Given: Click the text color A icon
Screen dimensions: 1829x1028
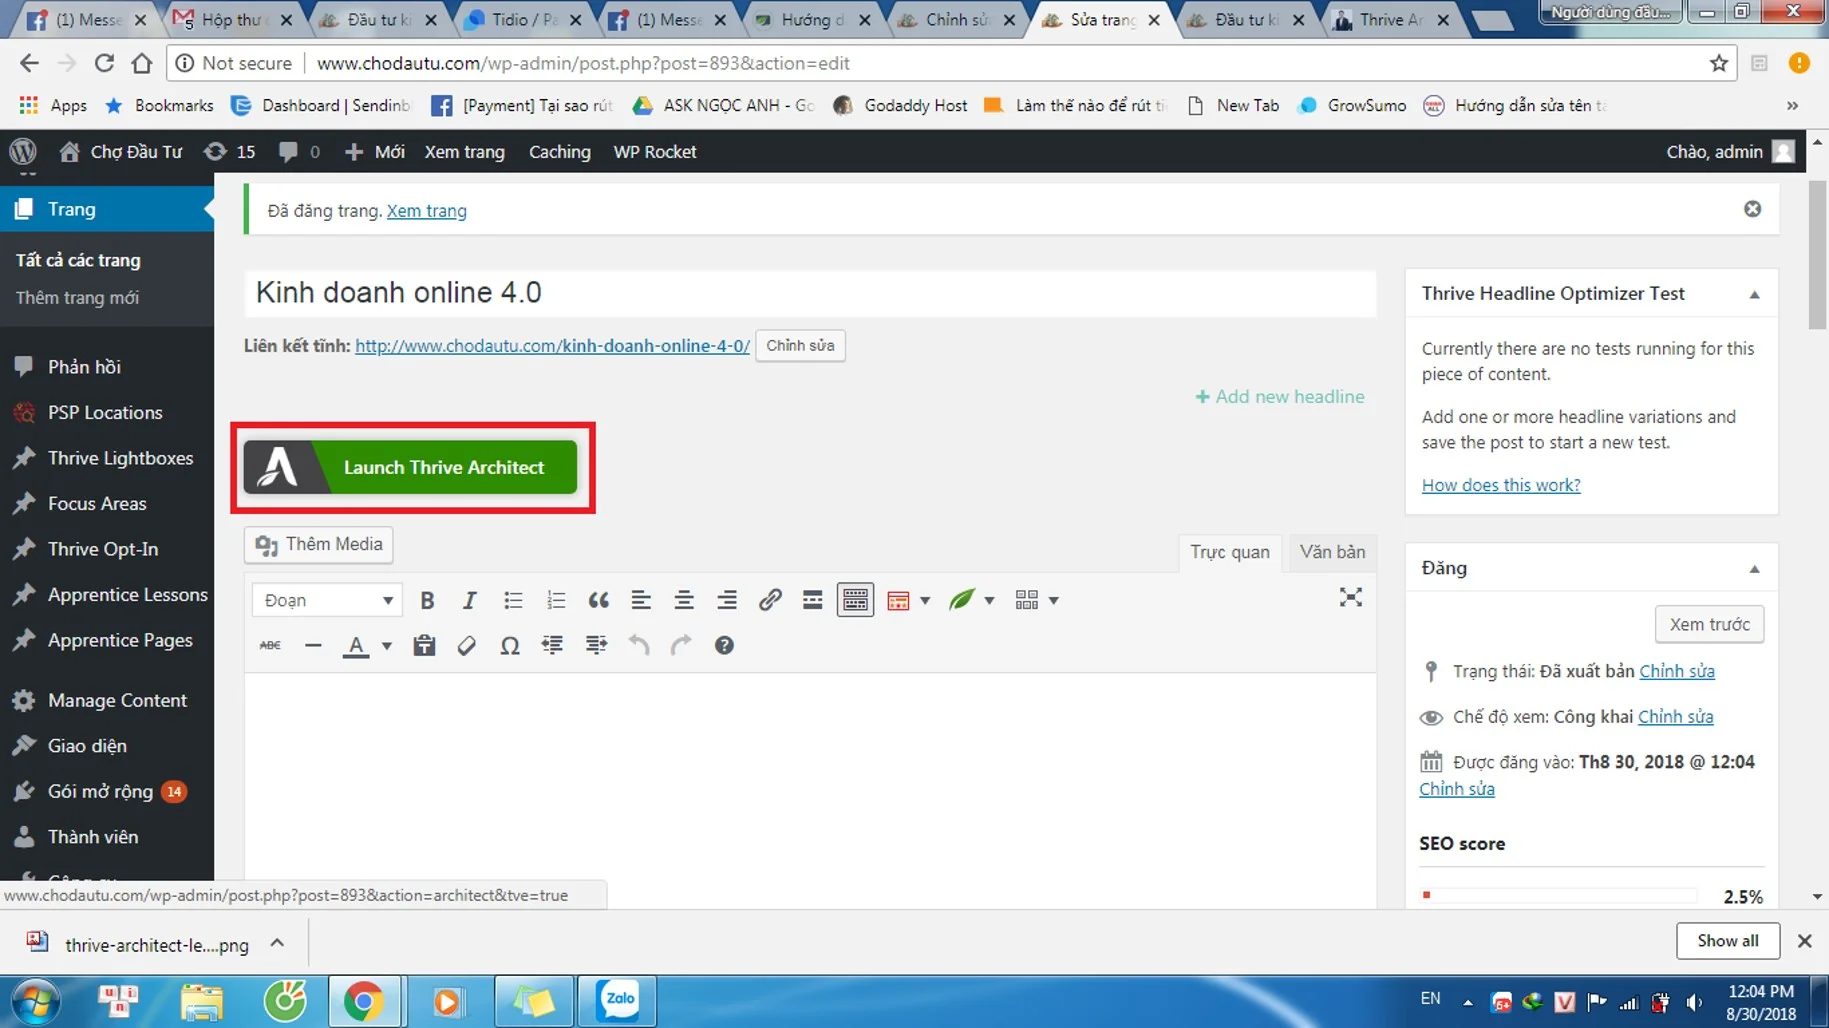Looking at the screenshot, I should point(356,645).
